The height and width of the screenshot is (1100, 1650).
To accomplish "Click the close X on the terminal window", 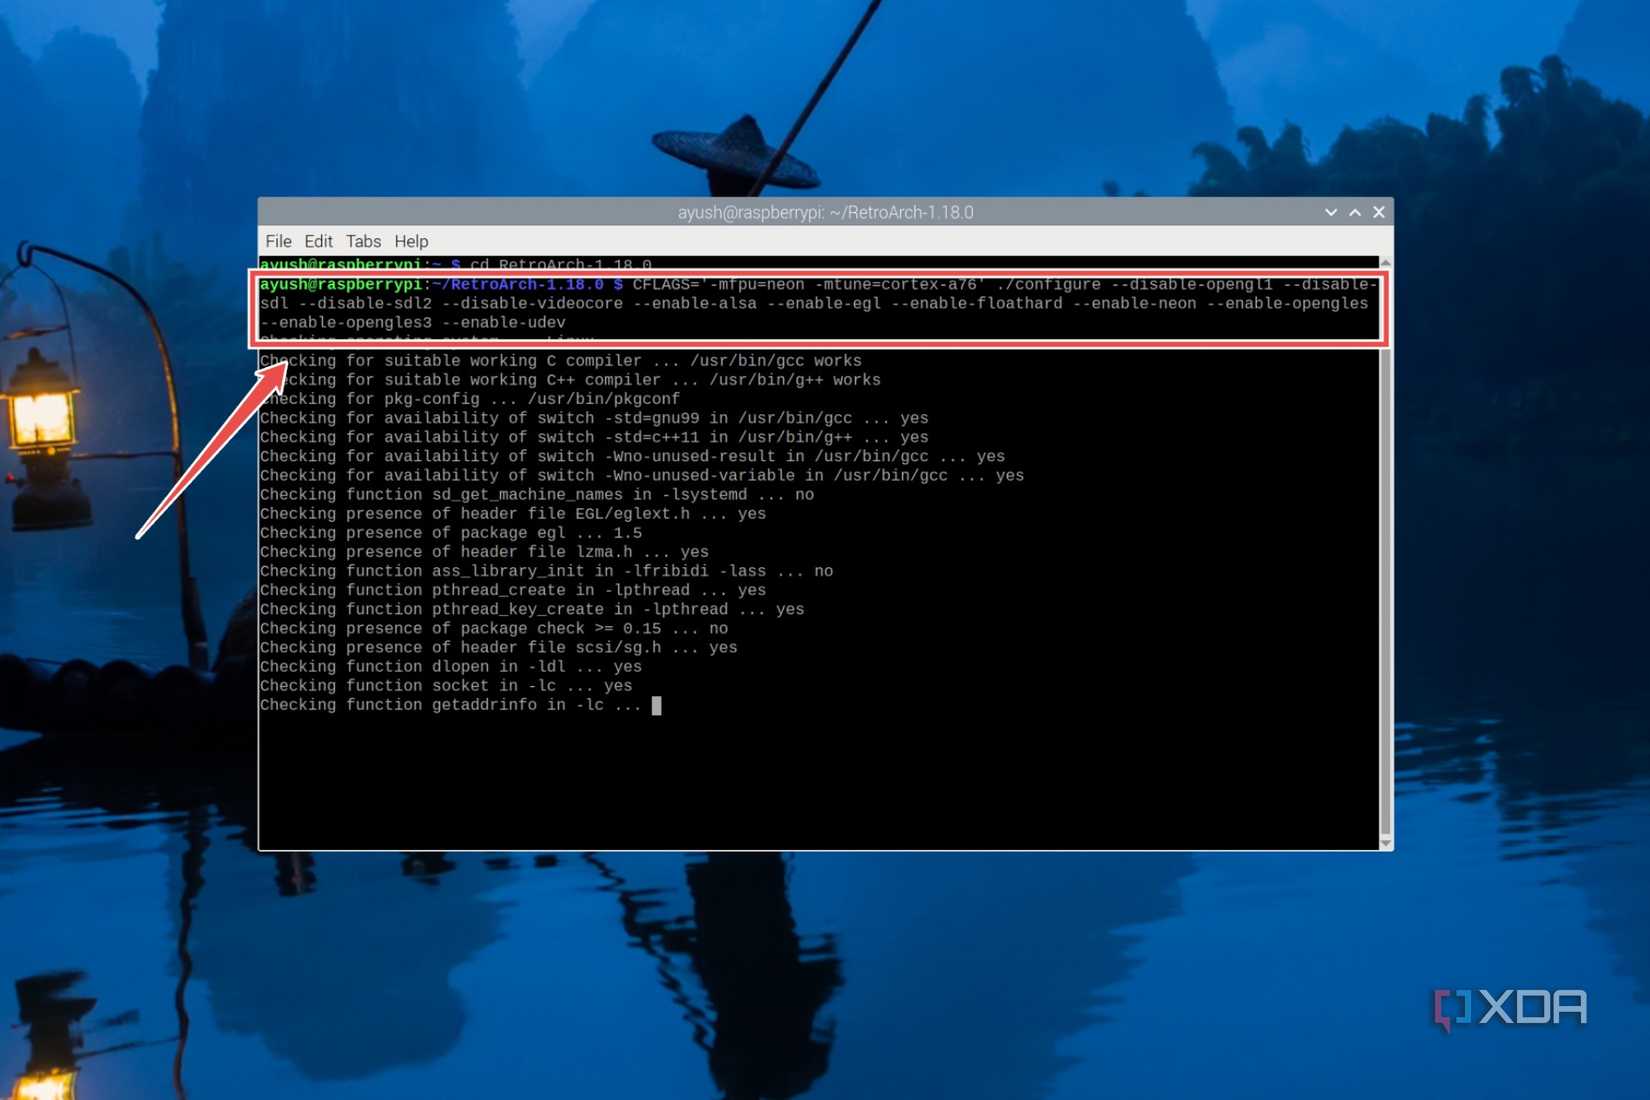I will point(1379,212).
